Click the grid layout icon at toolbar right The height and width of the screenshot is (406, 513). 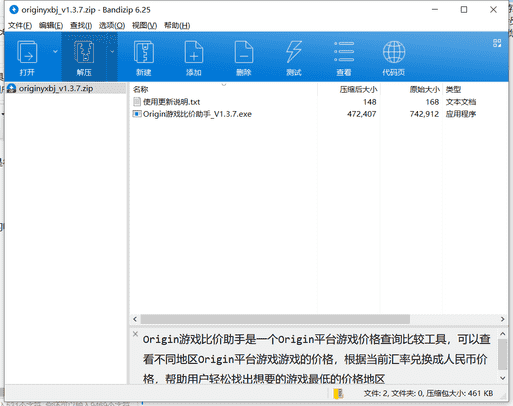(x=497, y=43)
